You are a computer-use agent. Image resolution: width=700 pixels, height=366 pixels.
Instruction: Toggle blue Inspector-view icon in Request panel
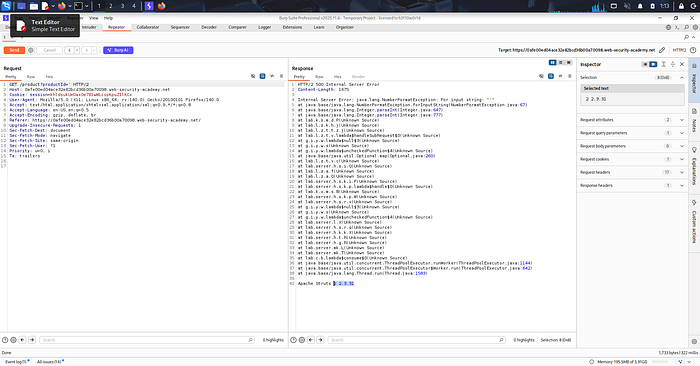pos(262,76)
